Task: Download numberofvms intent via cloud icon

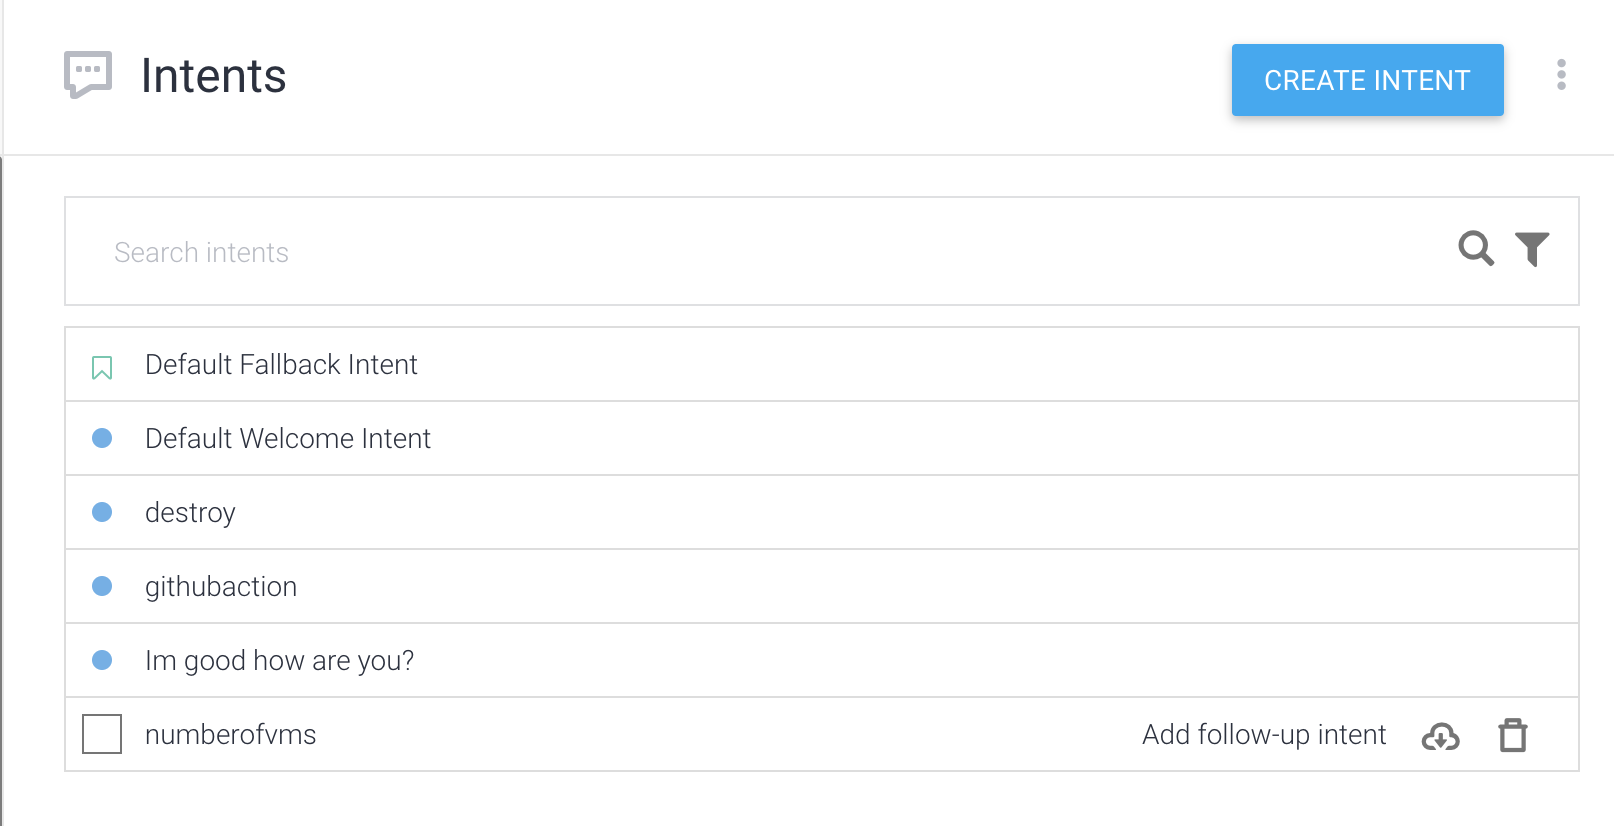Action: 1440,736
